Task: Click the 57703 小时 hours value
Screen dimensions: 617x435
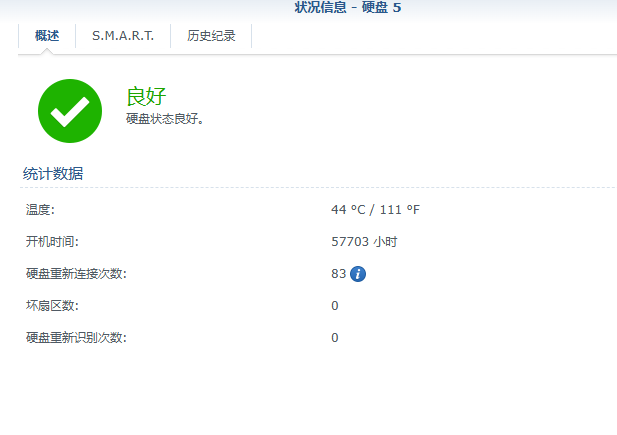Action: (x=364, y=241)
